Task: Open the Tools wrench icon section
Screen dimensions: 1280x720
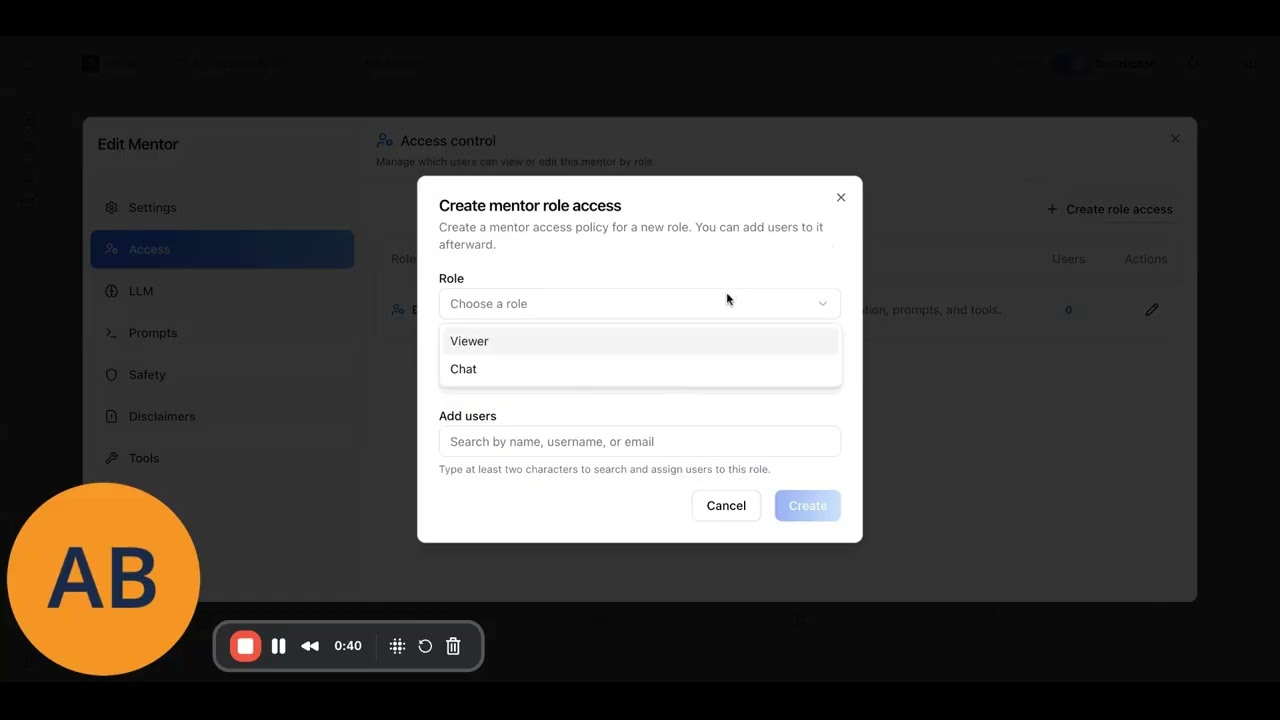Action: (x=222, y=458)
